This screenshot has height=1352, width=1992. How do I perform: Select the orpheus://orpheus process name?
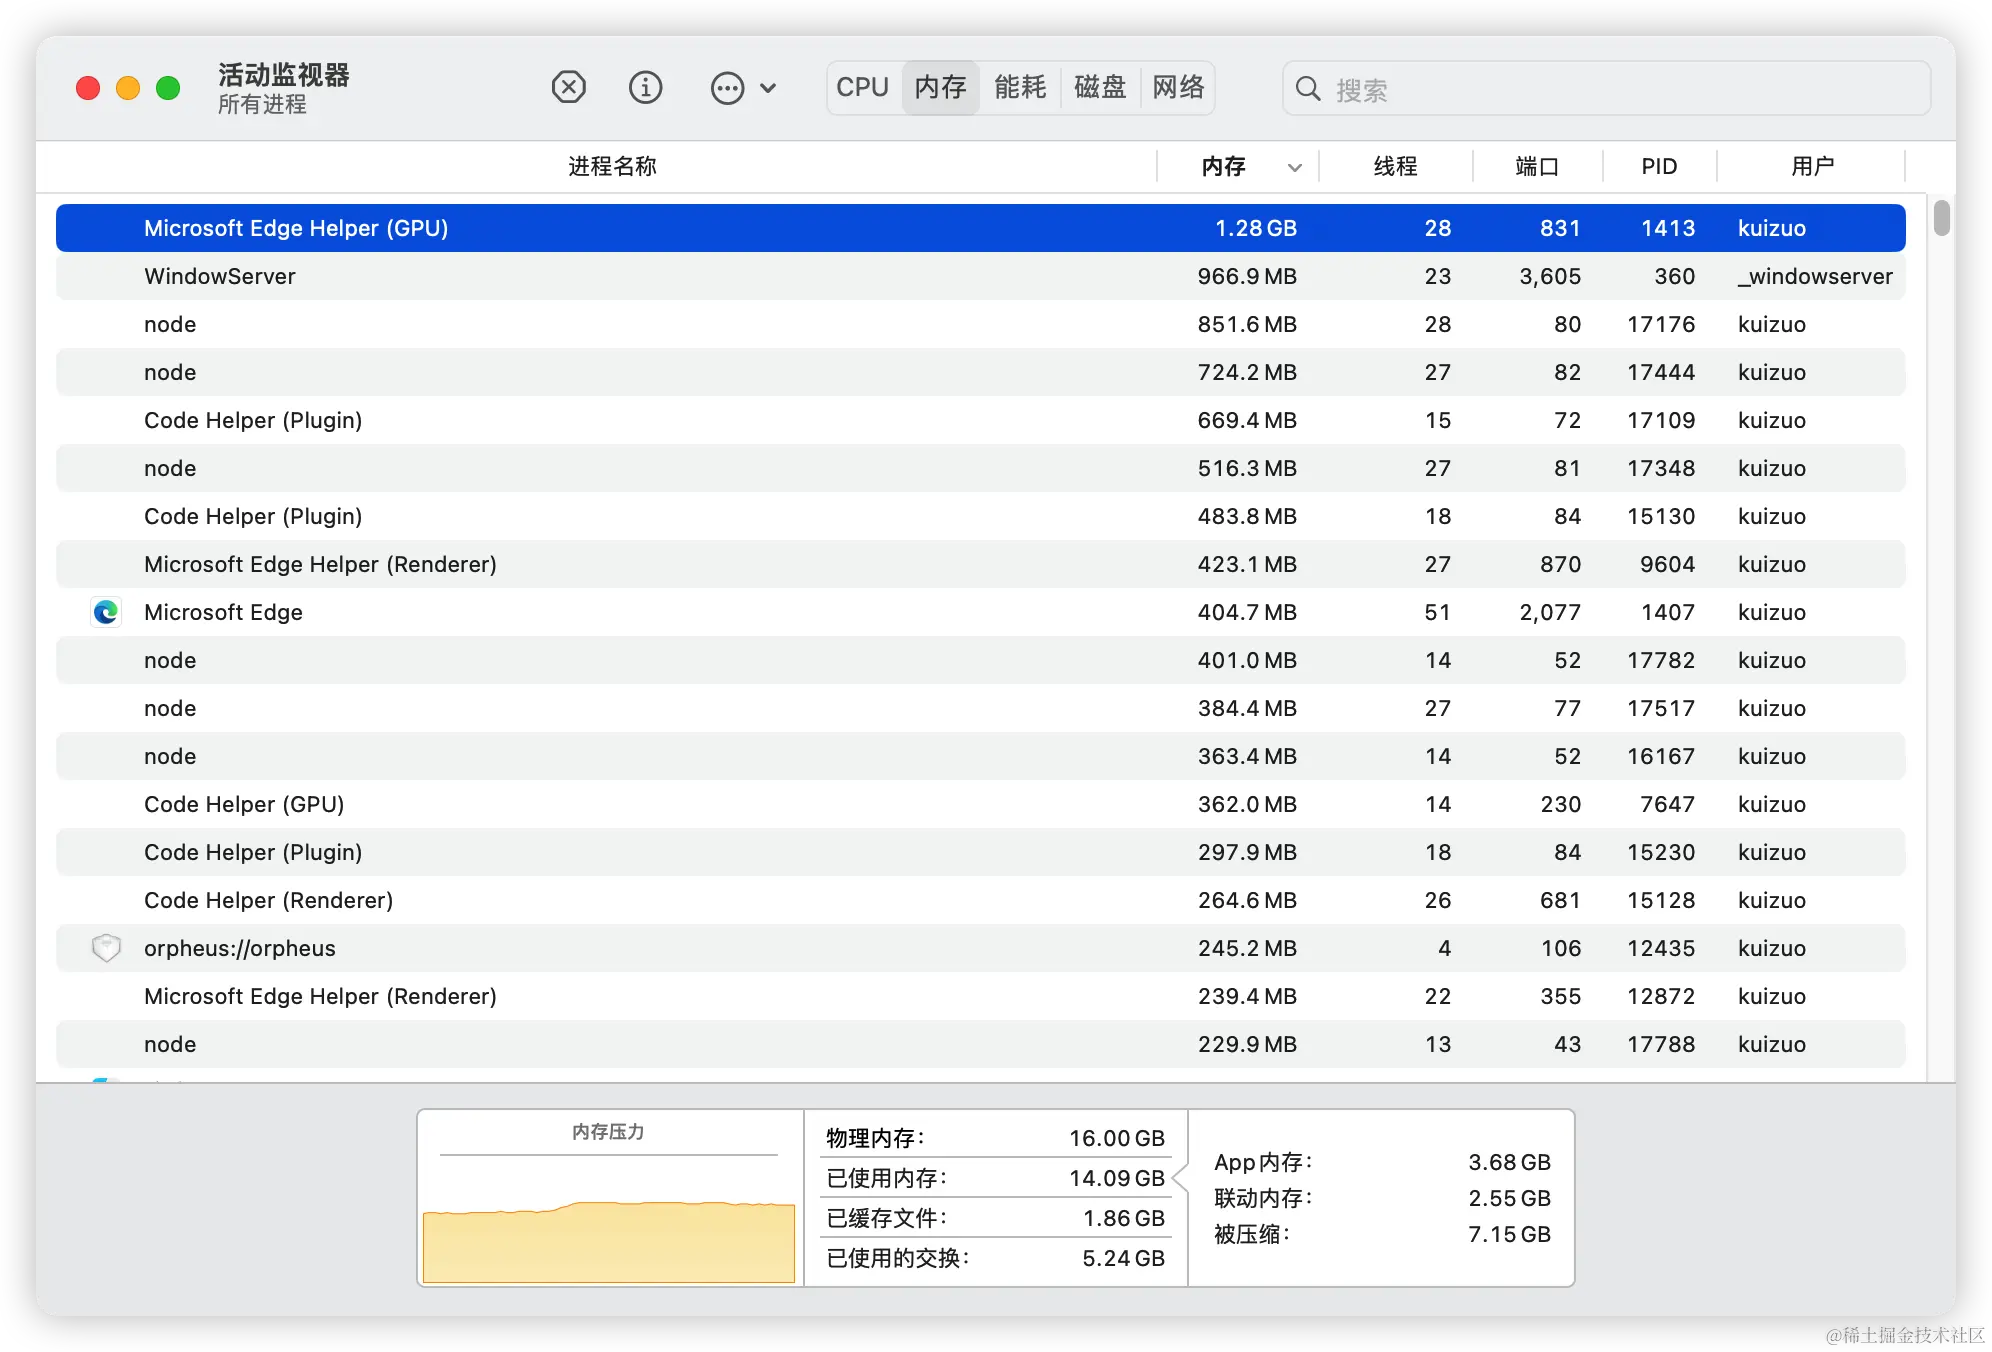pyautogui.click(x=240, y=948)
